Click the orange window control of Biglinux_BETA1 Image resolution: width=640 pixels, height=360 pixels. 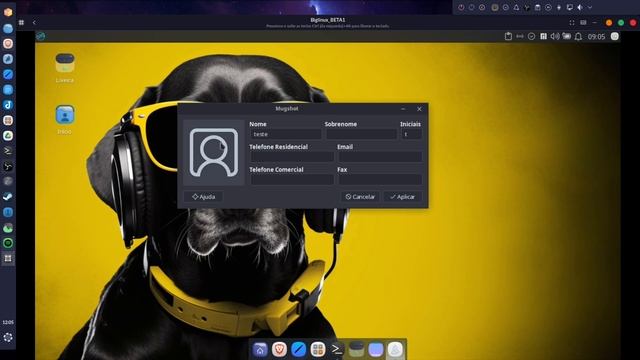pyautogui.click(x=609, y=23)
